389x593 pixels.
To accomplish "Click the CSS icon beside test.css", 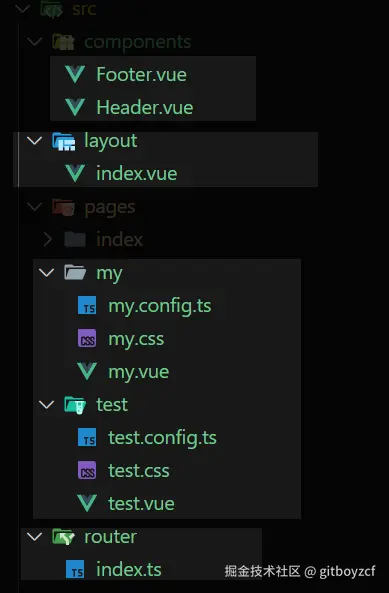I will click(87, 470).
